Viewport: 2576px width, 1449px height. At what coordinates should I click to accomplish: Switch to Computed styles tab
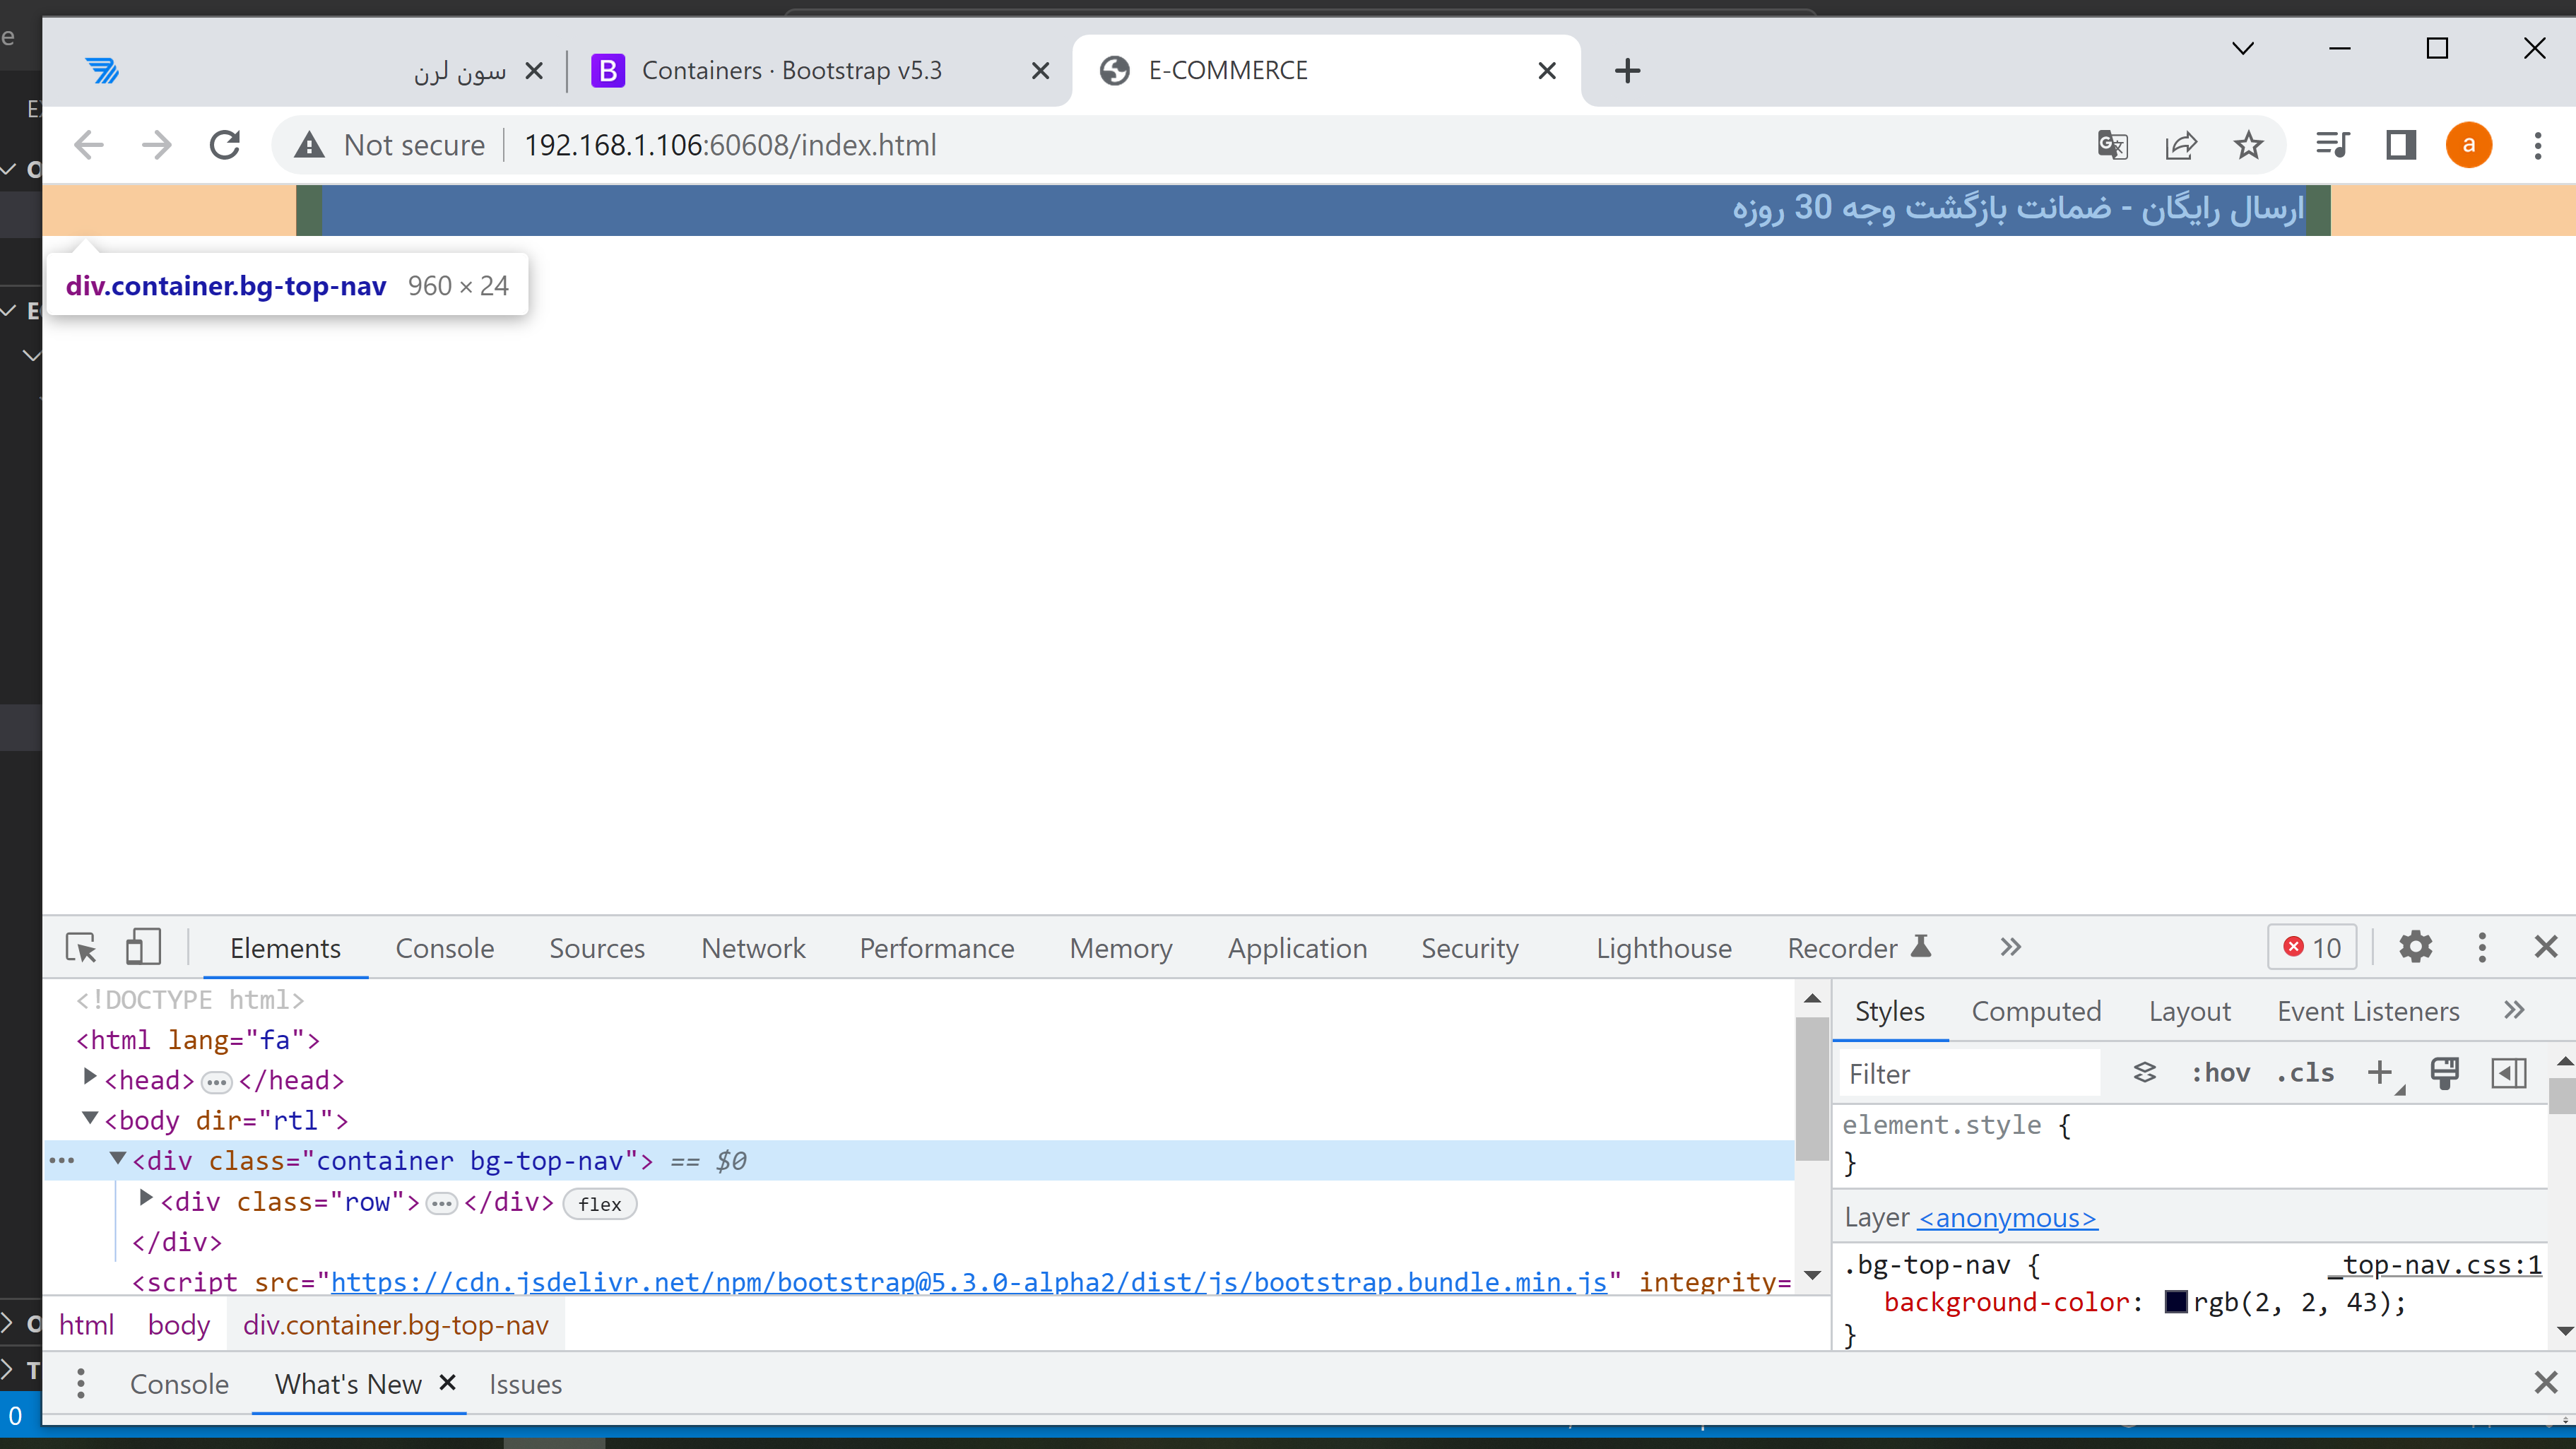2036,1011
